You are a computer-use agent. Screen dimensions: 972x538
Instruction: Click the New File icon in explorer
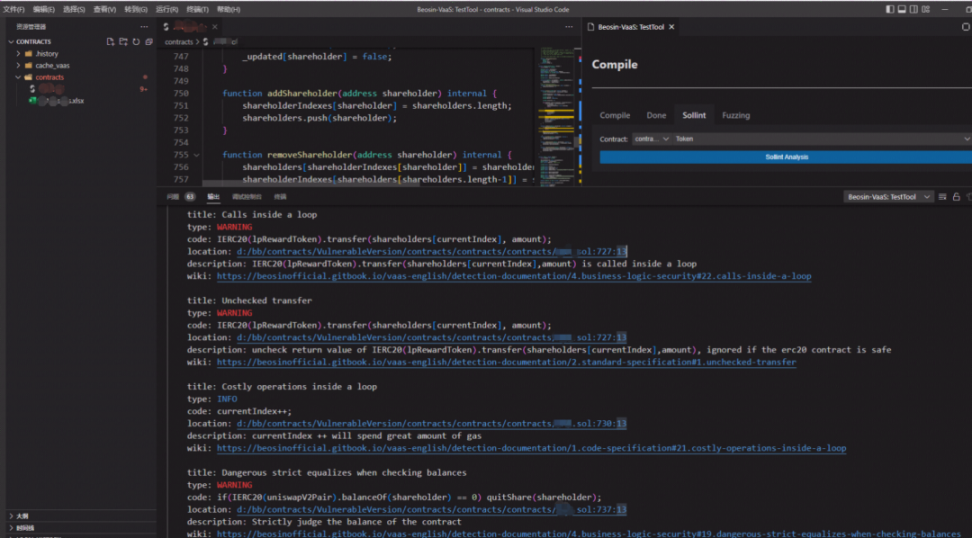pos(110,42)
